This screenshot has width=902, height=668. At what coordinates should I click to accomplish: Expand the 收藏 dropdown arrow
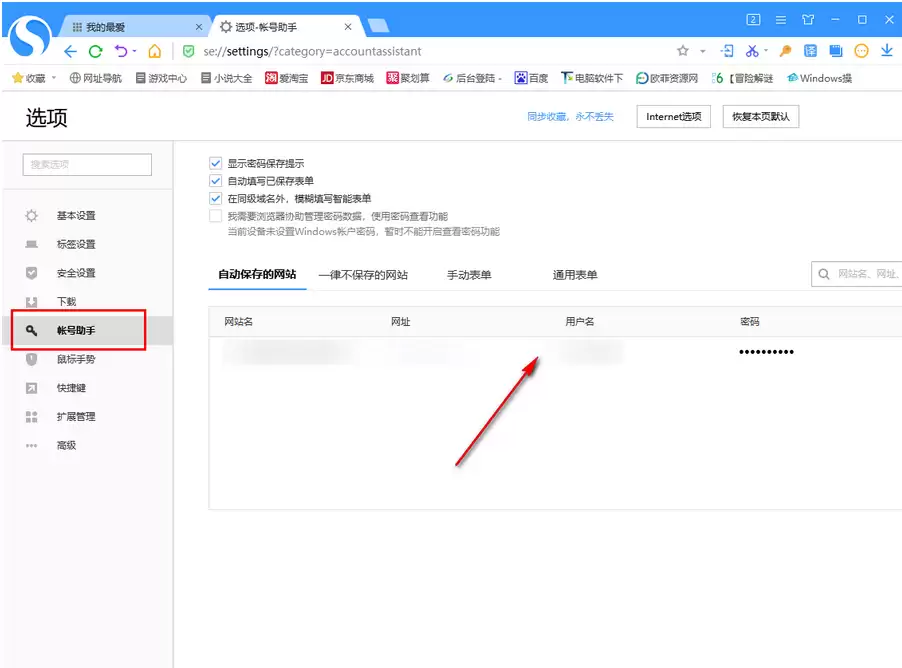tap(54, 77)
